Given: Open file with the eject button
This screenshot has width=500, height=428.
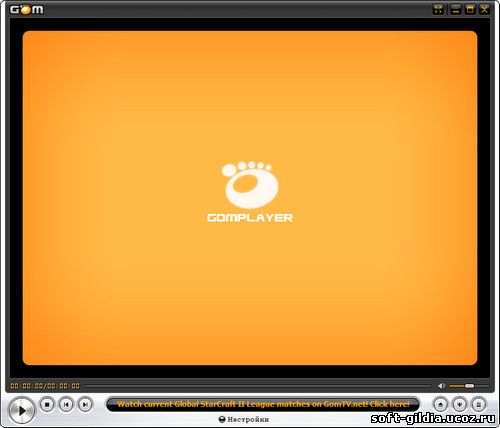Looking at the screenshot, I should click(x=440, y=405).
